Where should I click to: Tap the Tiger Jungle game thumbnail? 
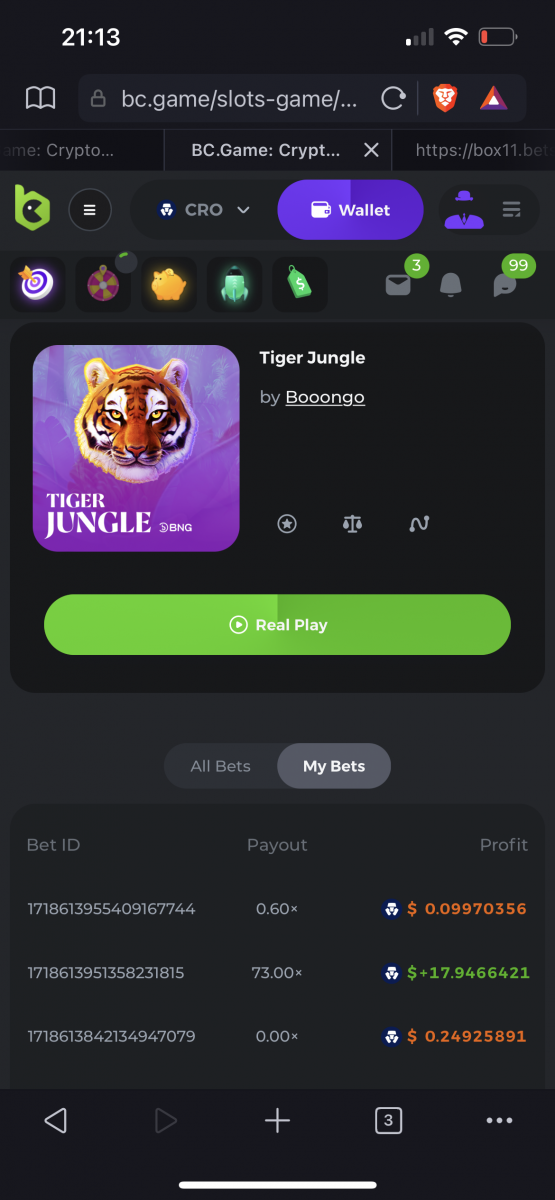[x=136, y=449]
